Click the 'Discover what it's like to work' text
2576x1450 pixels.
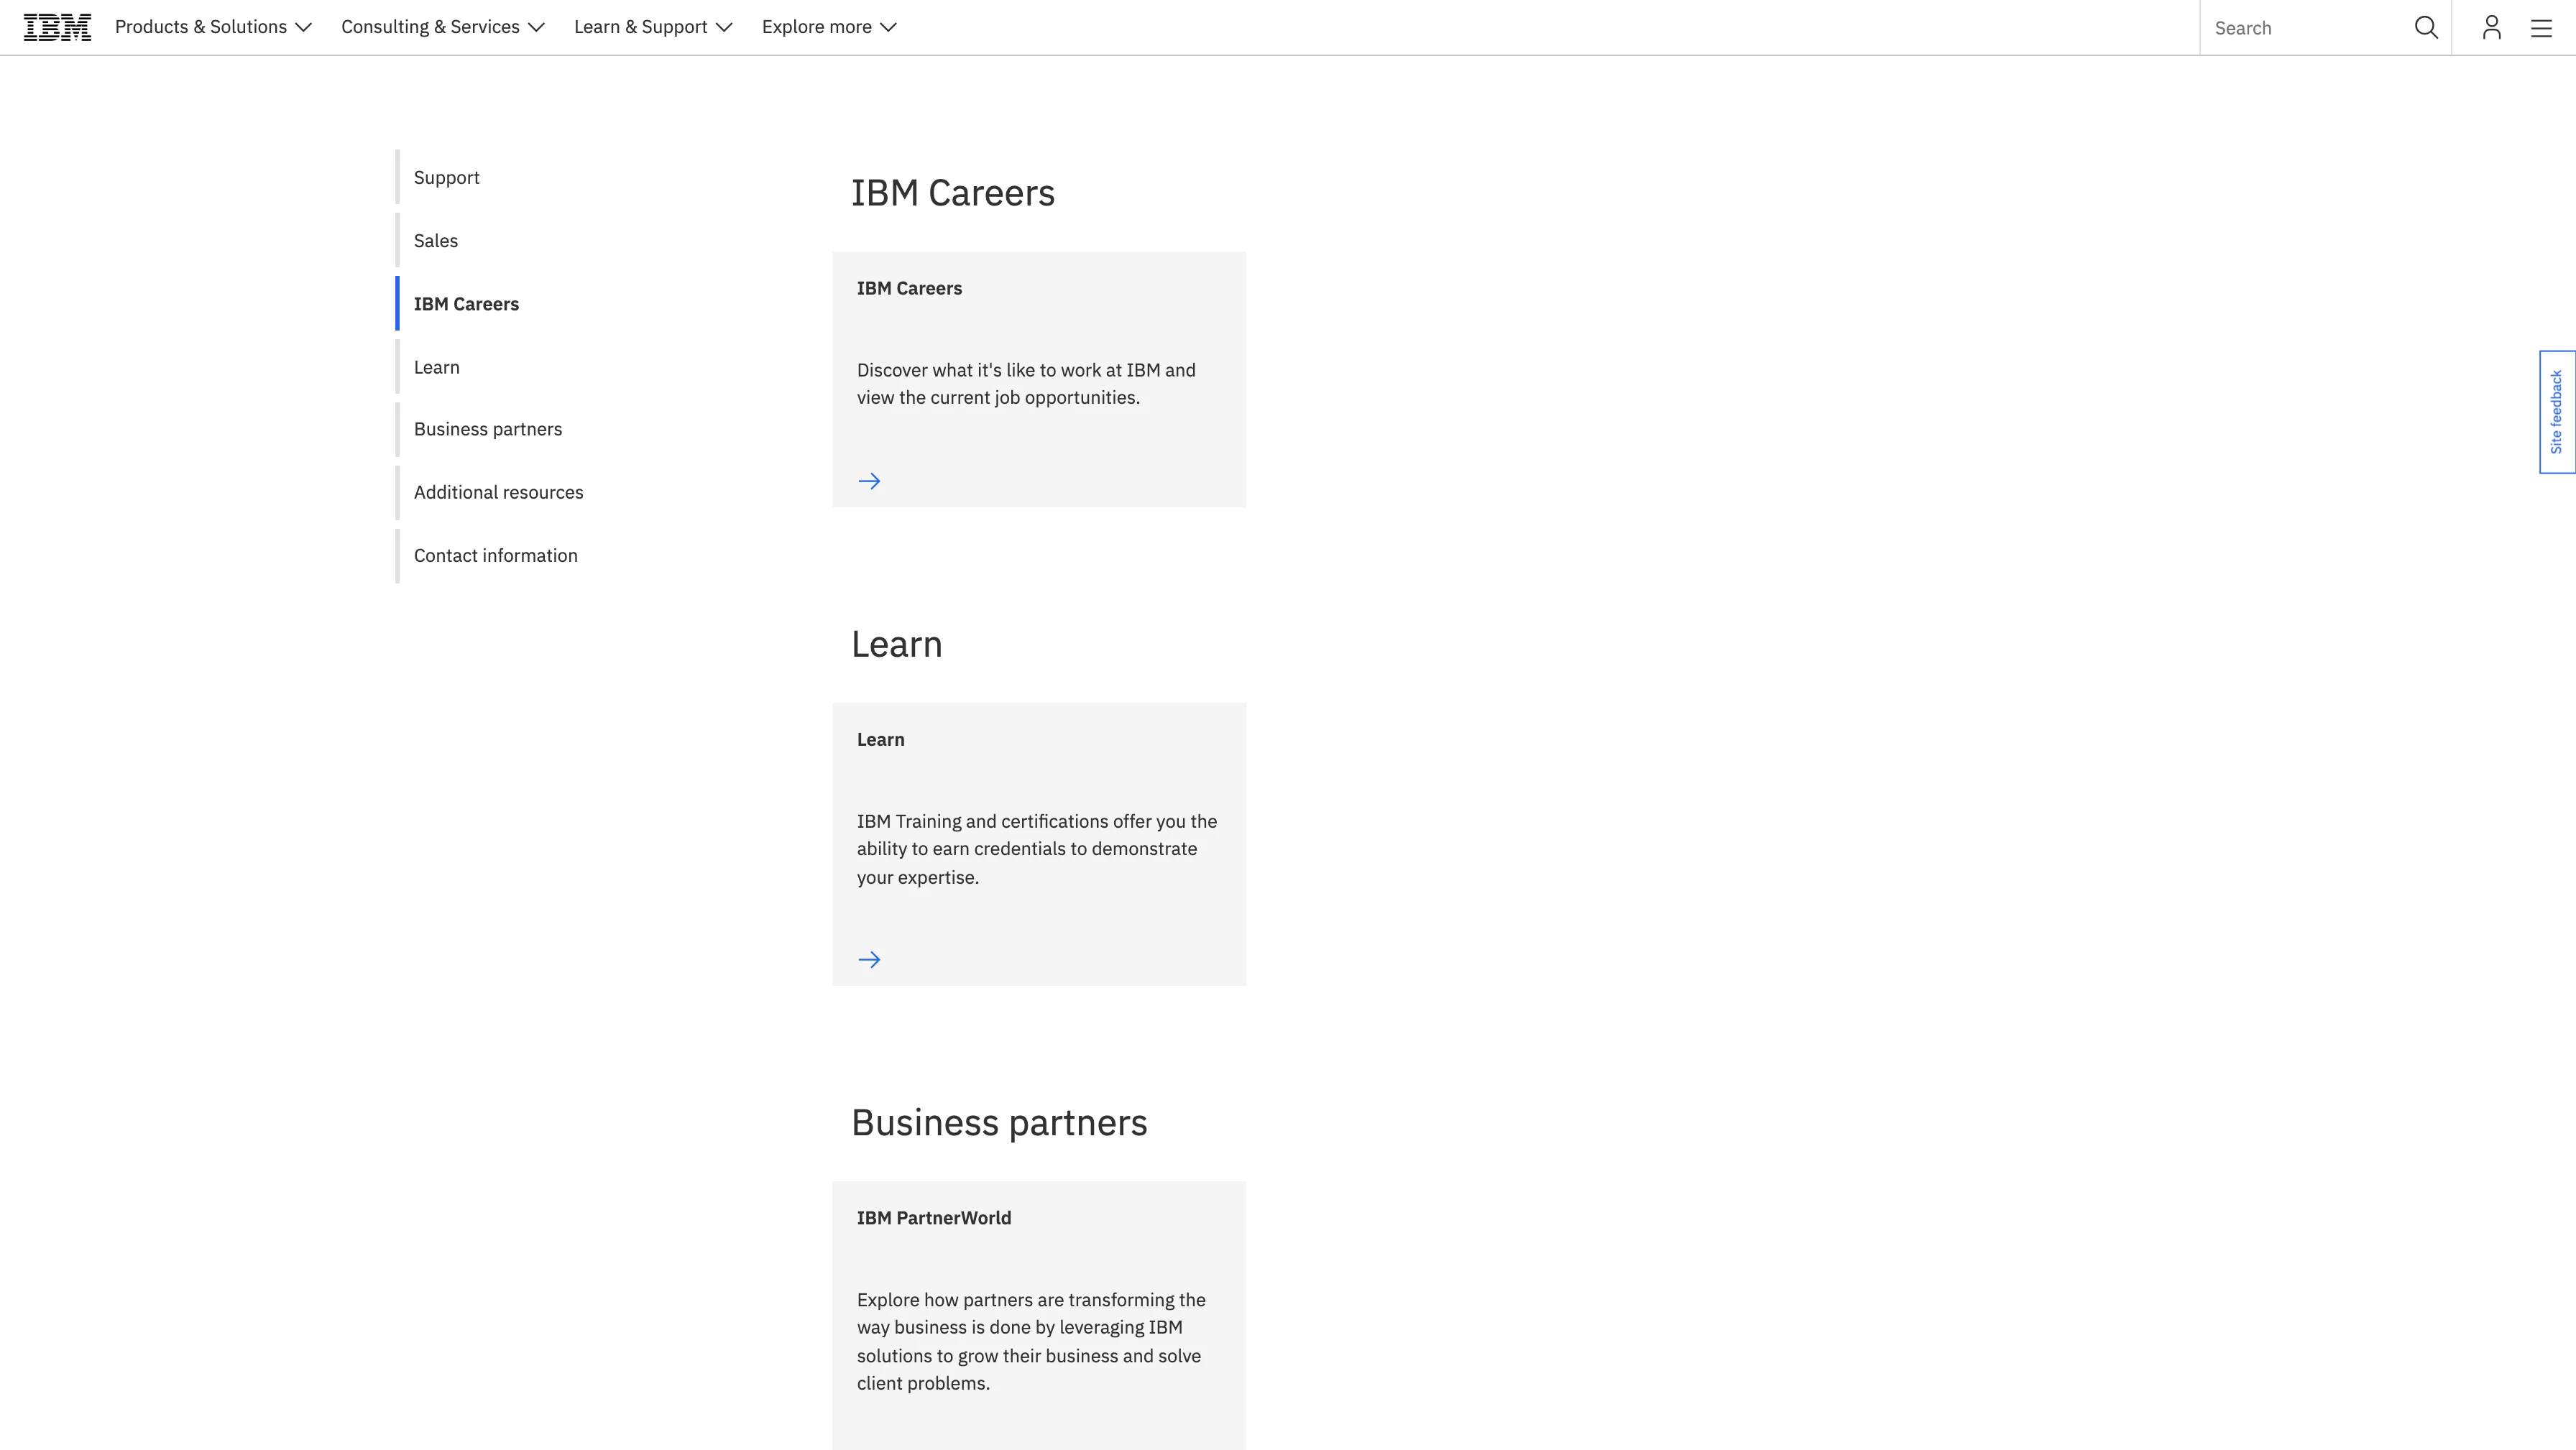click(1026, 384)
